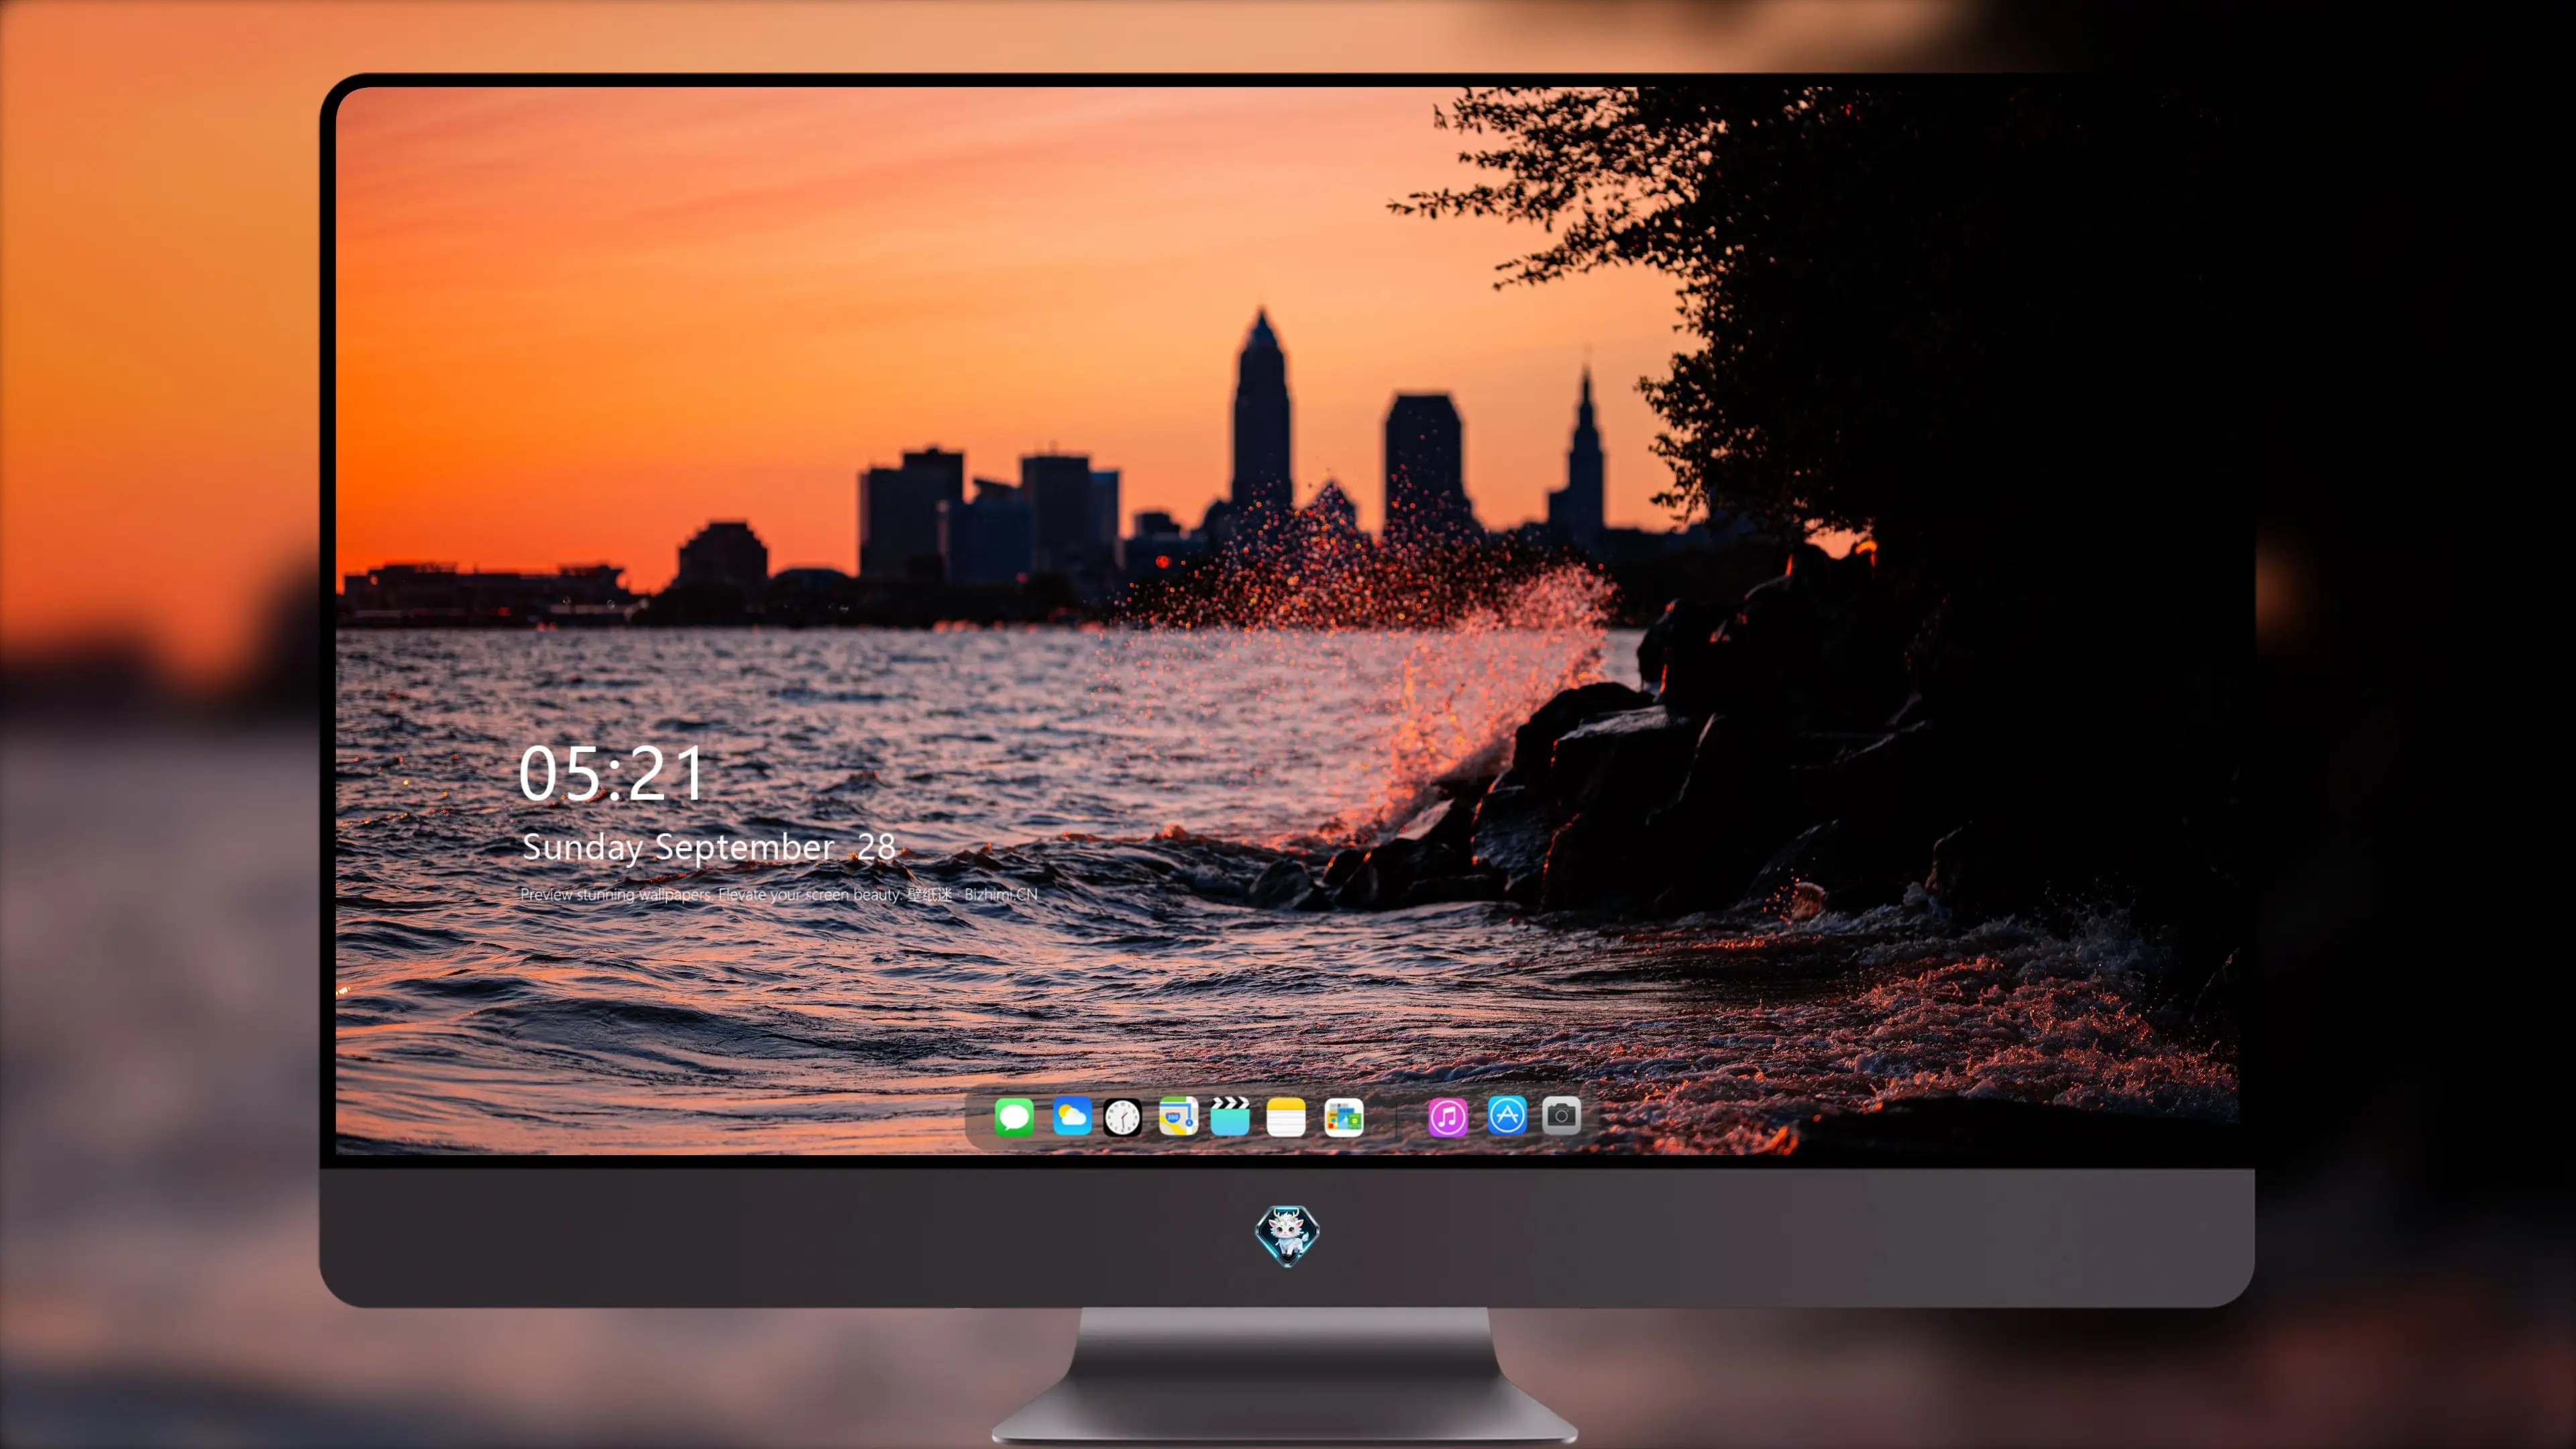This screenshot has width=2576, height=1449.
Task: Open the Newsstand app icon in dock
Action: [1344, 1117]
